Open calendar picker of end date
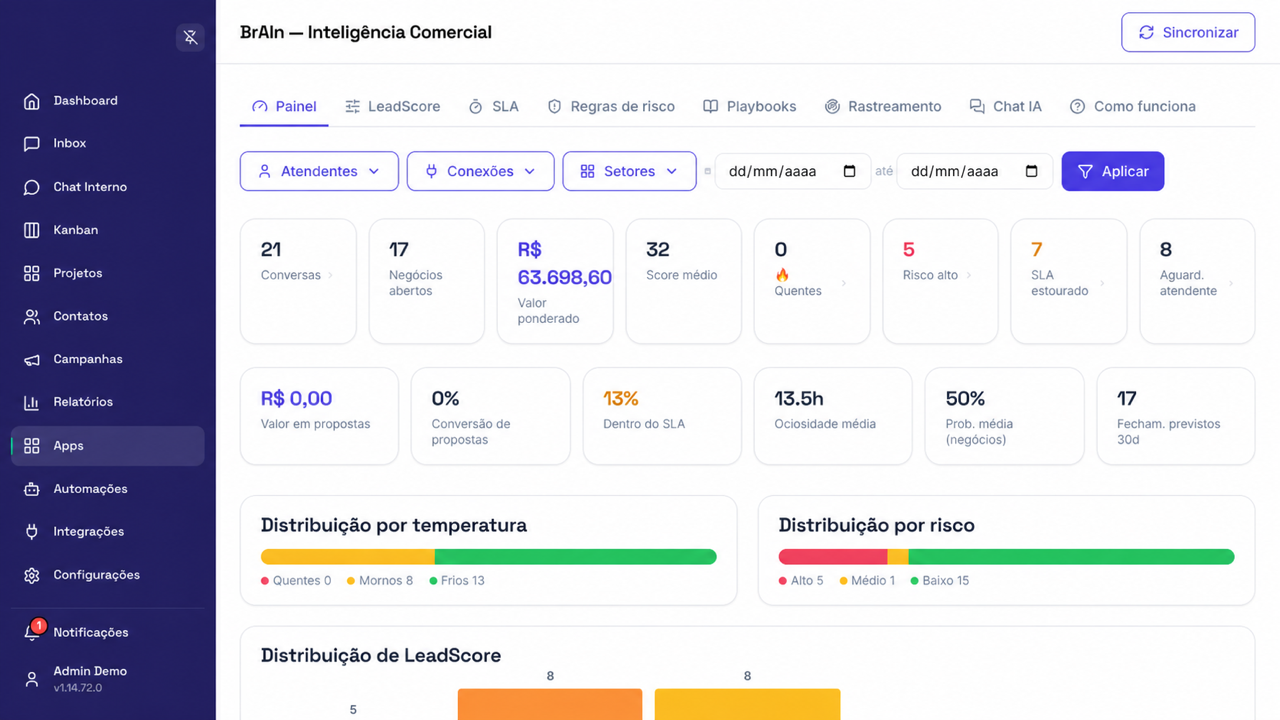Viewport: 1280px width, 720px height. (x=1032, y=171)
